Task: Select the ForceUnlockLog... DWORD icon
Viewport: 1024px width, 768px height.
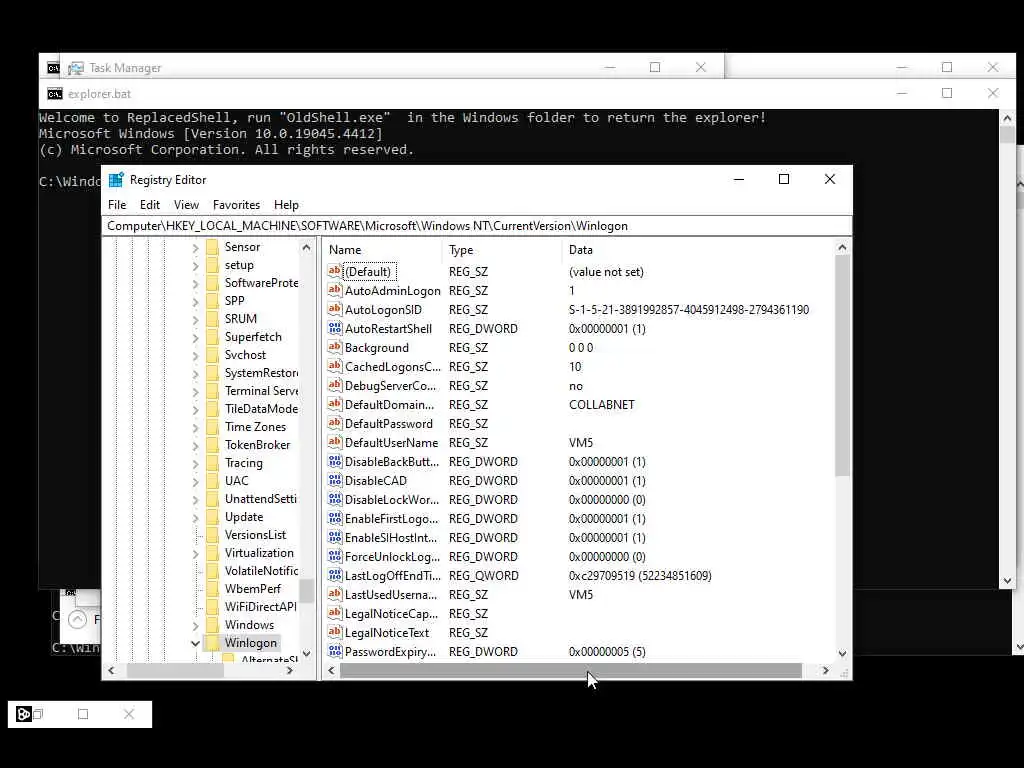Action: click(x=334, y=556)
